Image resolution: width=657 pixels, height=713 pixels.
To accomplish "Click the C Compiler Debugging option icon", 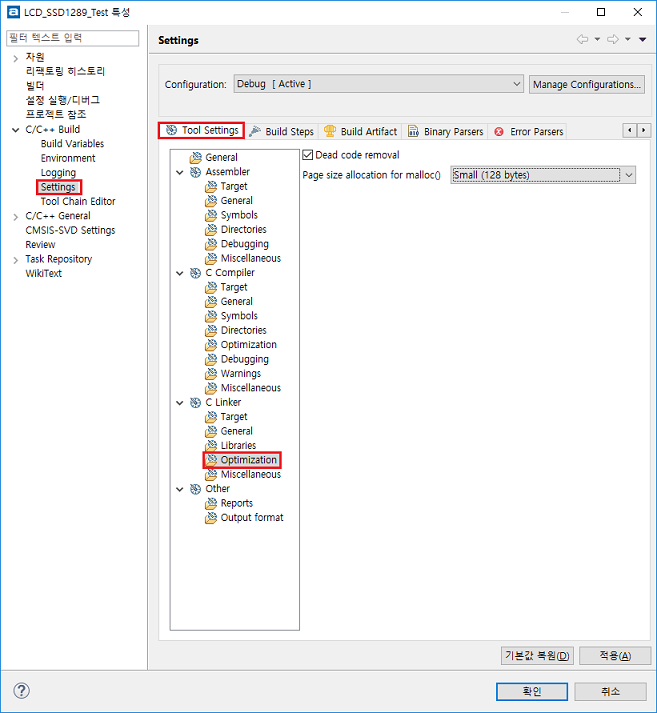I will pyautogui.click(x=211, y=359).
